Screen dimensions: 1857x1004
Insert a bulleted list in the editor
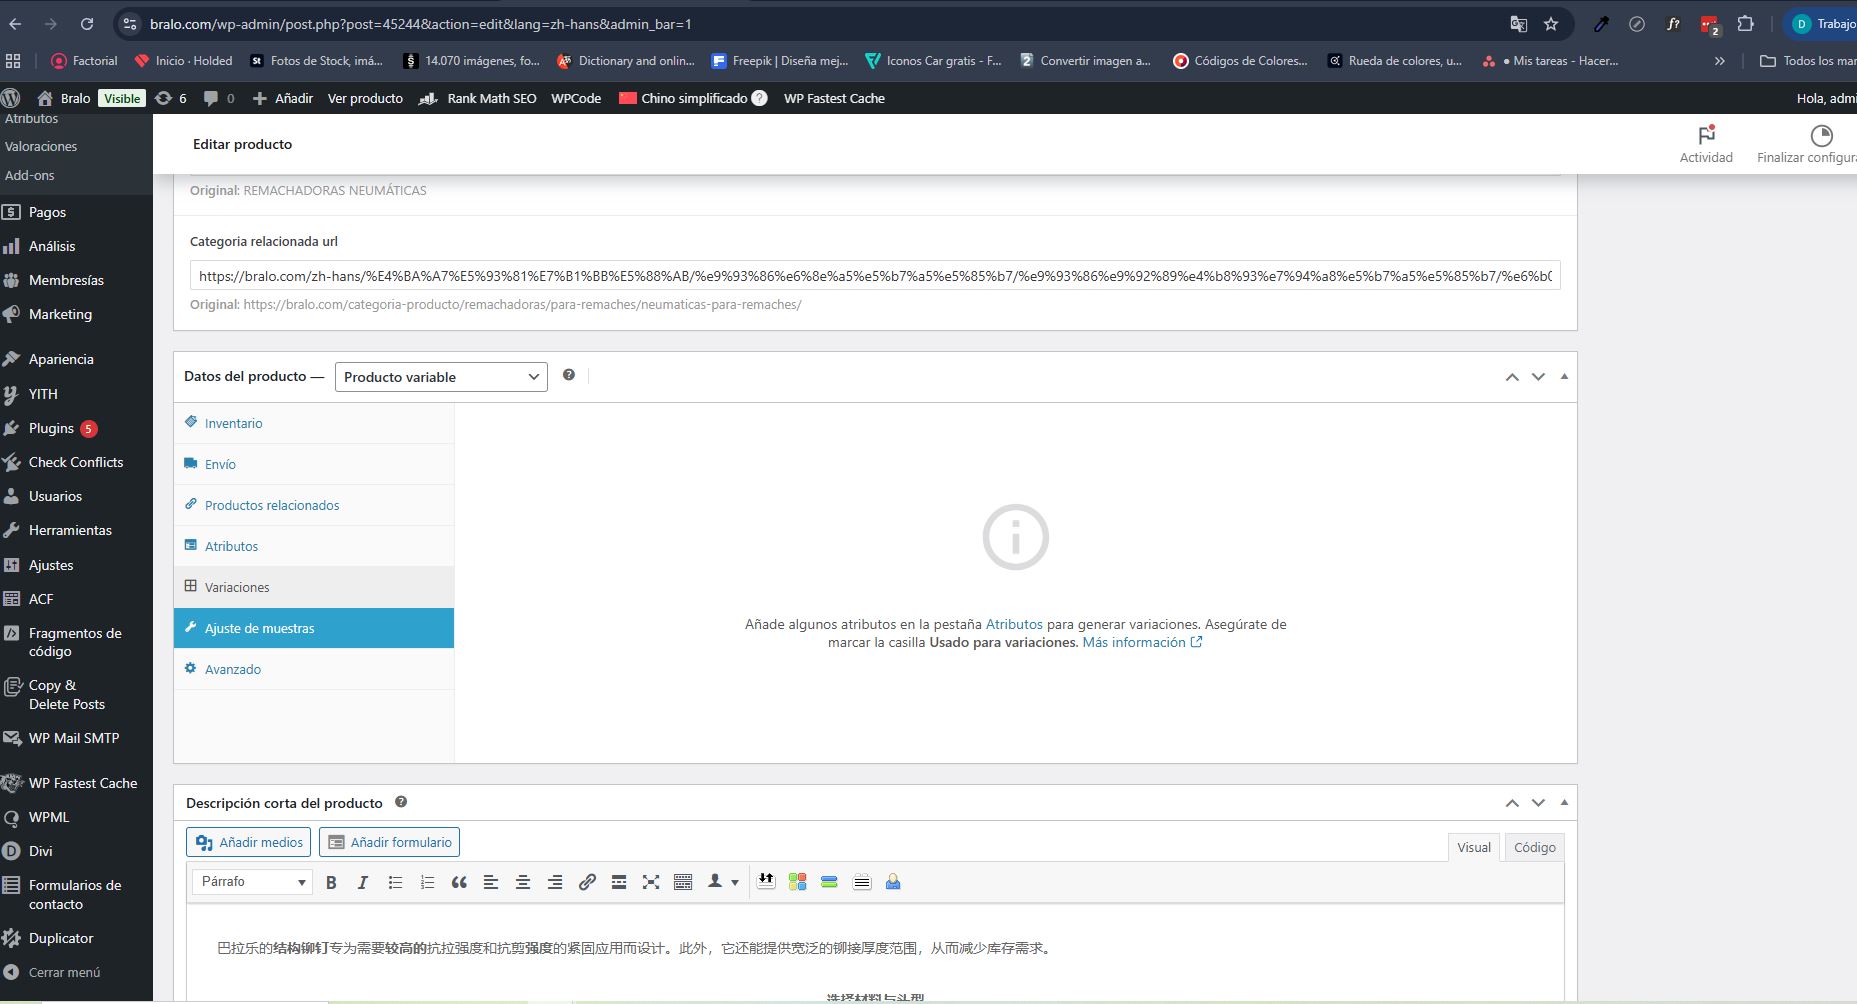(x=395, y=882)
